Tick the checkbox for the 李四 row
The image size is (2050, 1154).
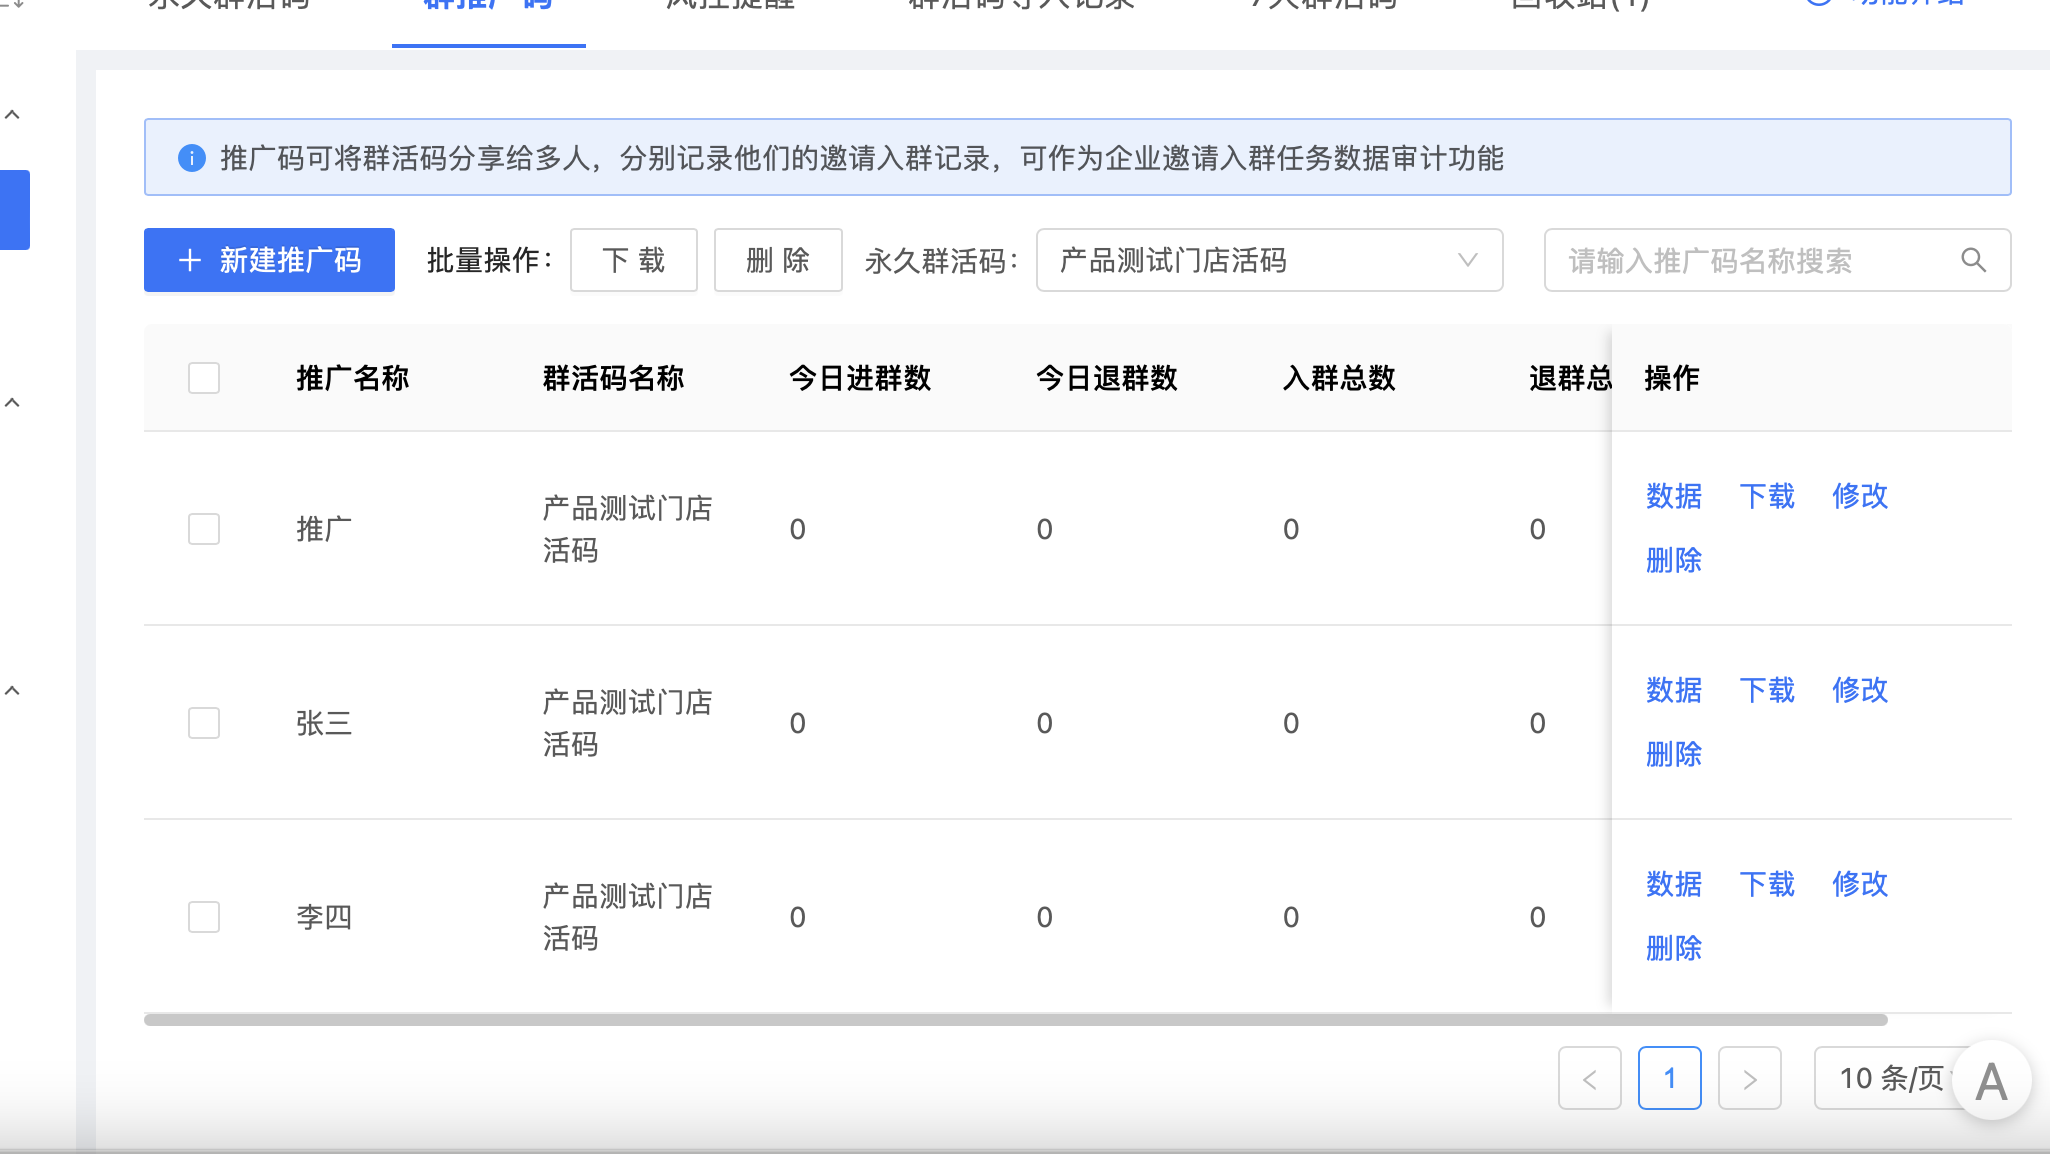point(204,917)
